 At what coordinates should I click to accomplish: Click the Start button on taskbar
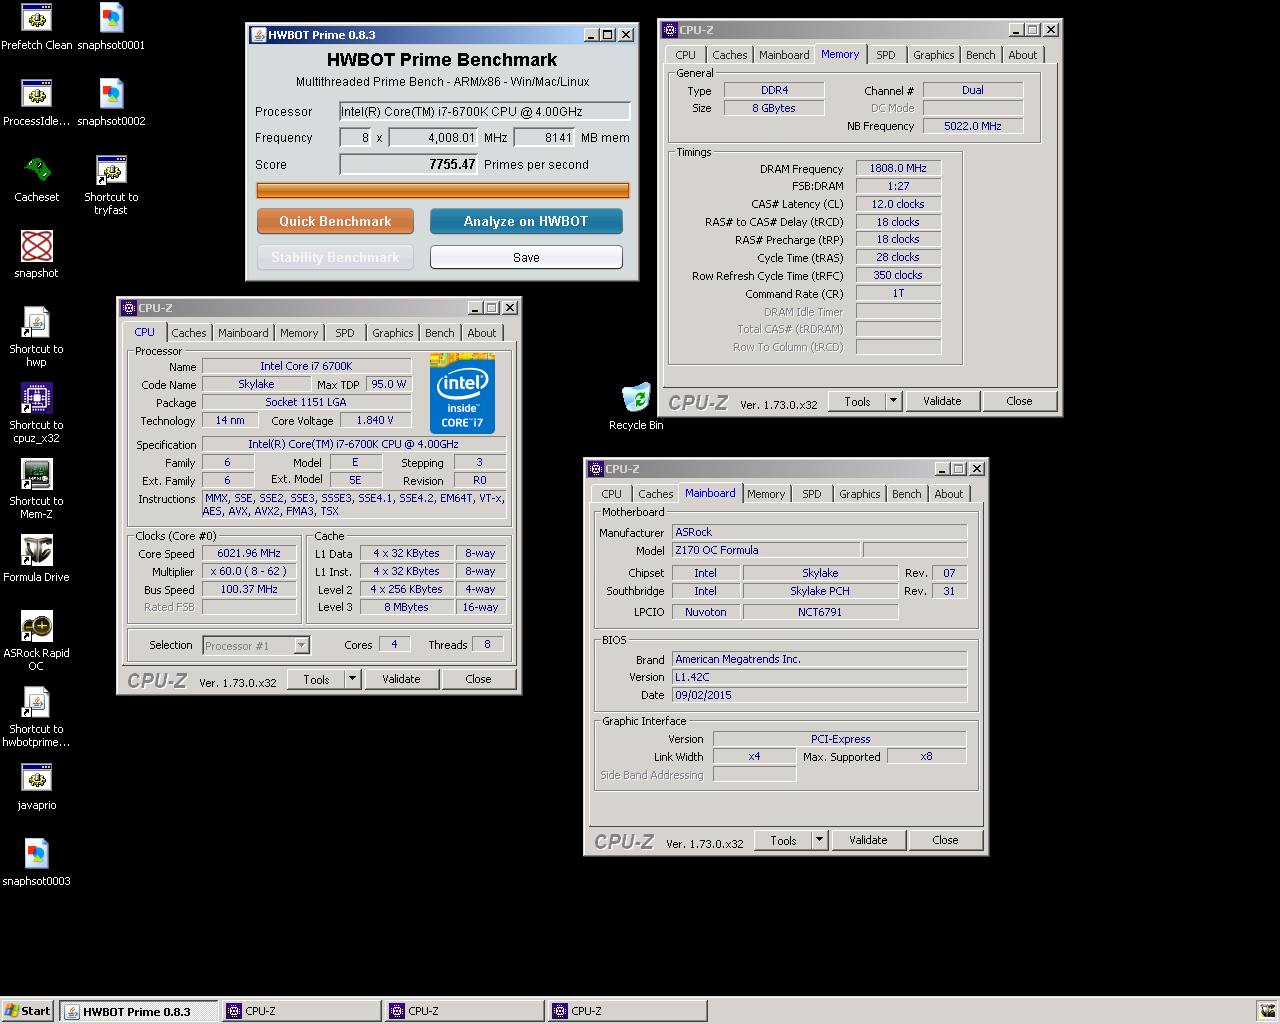27,1011
